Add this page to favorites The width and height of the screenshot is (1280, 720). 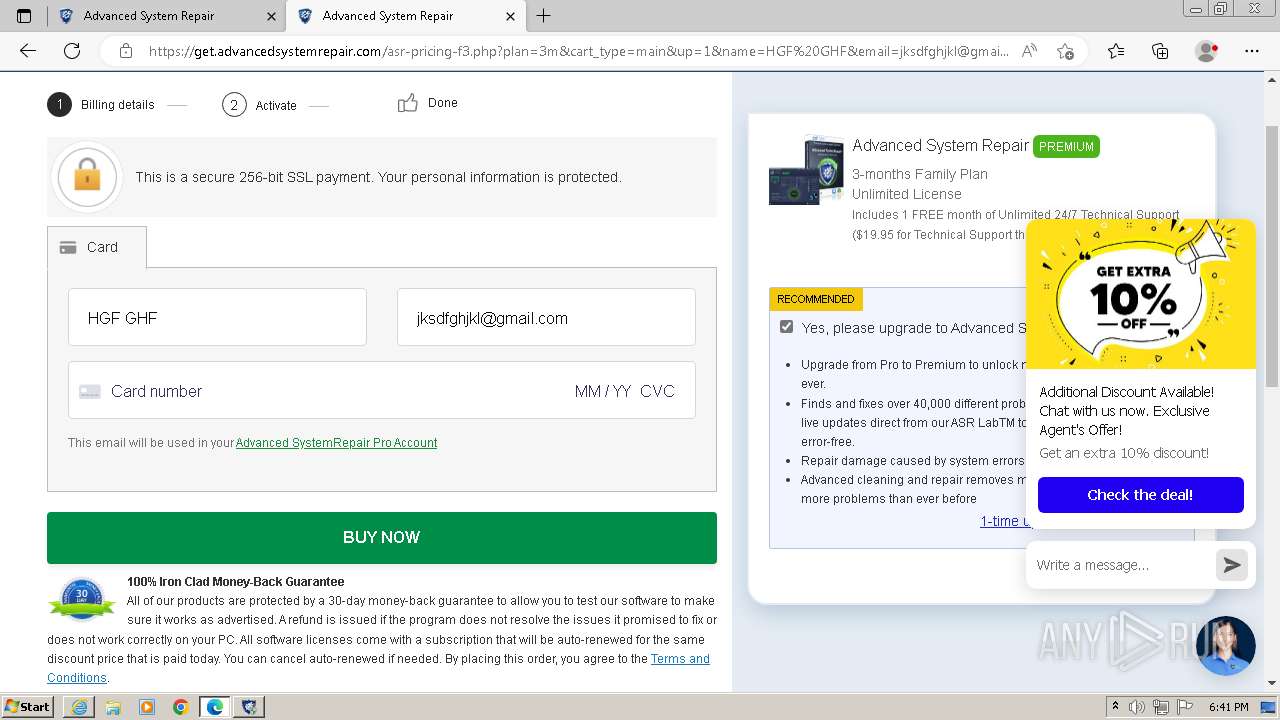[x=1066, y=51]
